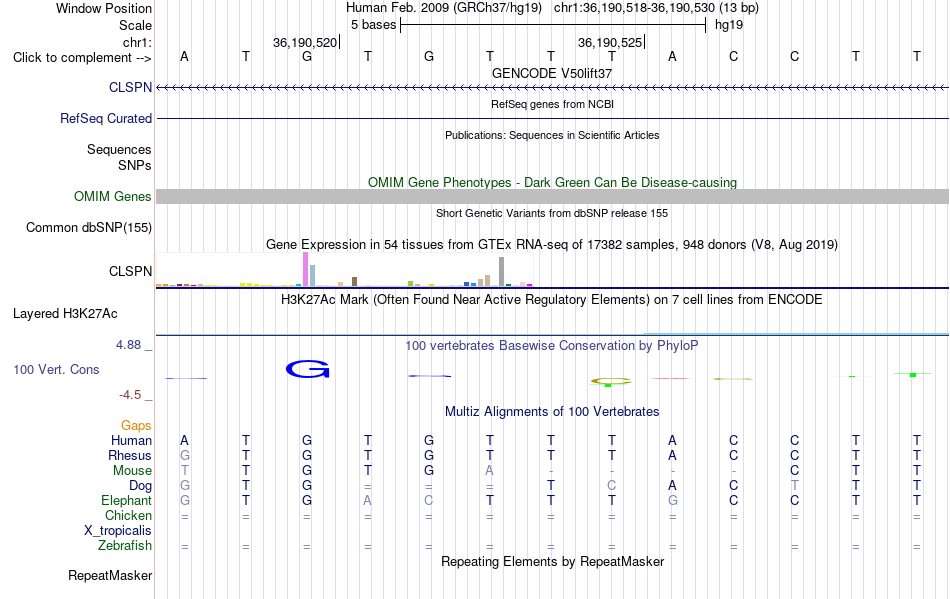This screenshot has width=950, height=599.
Task: Click the Chicken species label
Action: coord(128,515)
